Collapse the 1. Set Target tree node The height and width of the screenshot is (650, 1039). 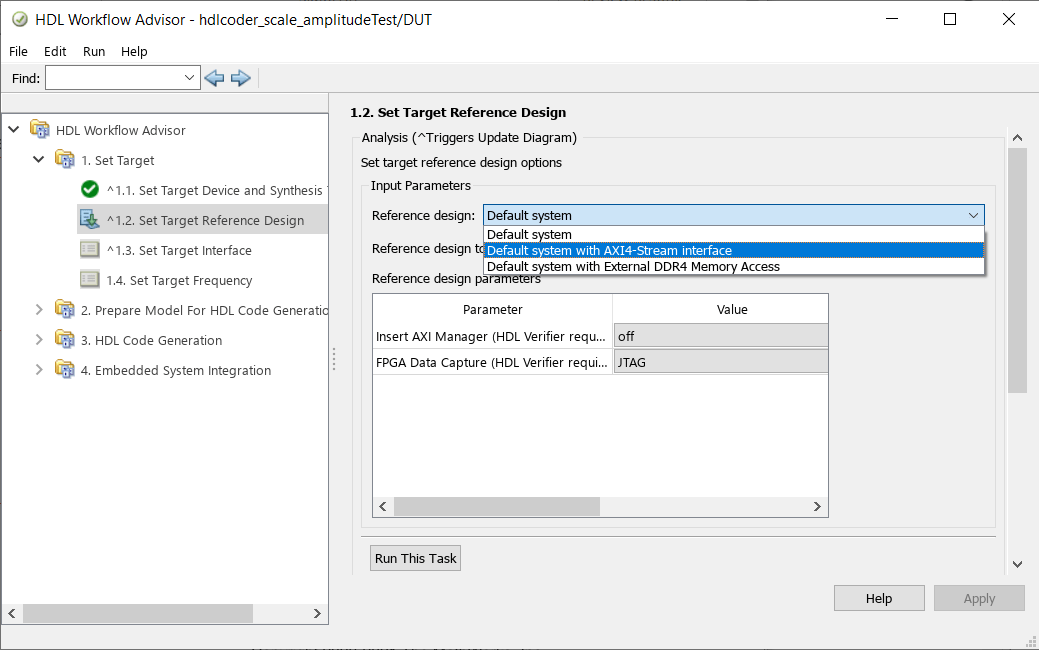[x=39, y=160]
